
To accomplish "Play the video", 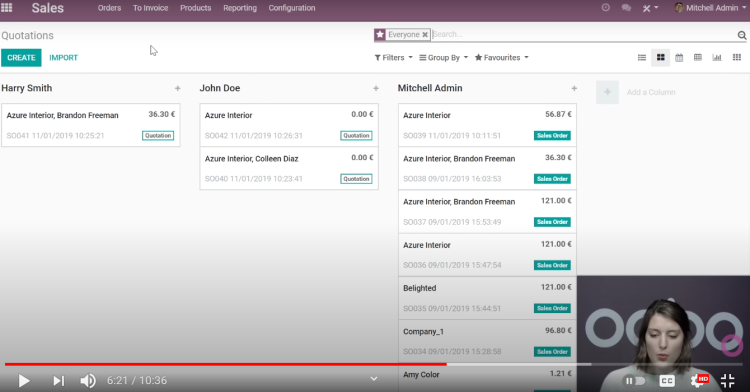I will (x=24, y=381).
